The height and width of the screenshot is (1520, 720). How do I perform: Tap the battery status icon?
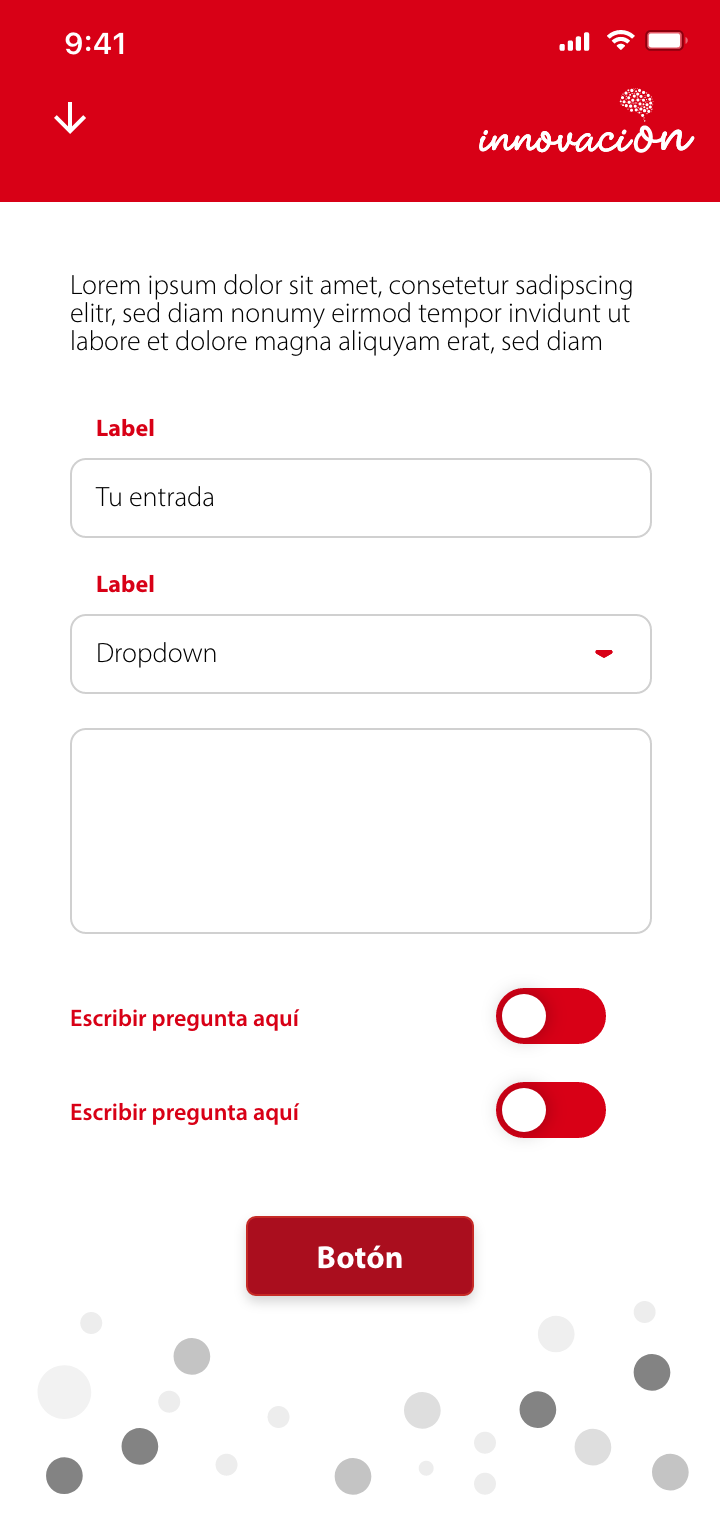(666, 41)
